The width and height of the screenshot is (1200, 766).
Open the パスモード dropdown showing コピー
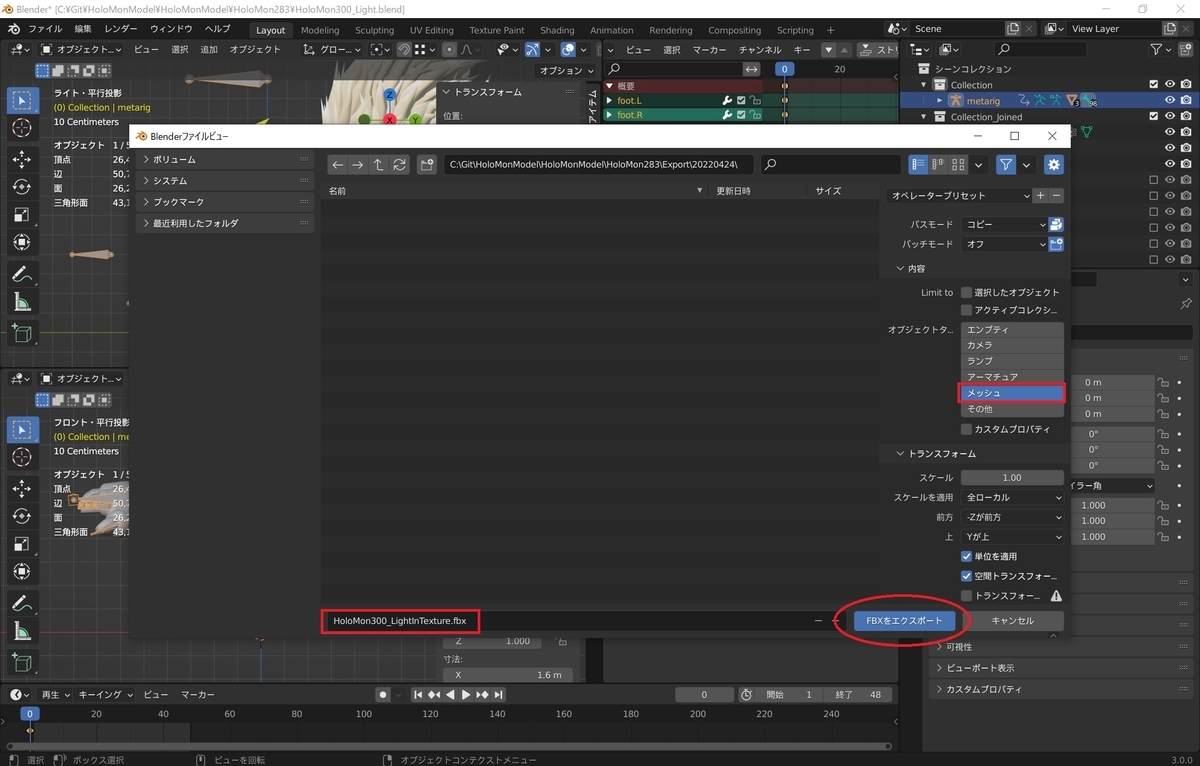tap(1004, 225)
